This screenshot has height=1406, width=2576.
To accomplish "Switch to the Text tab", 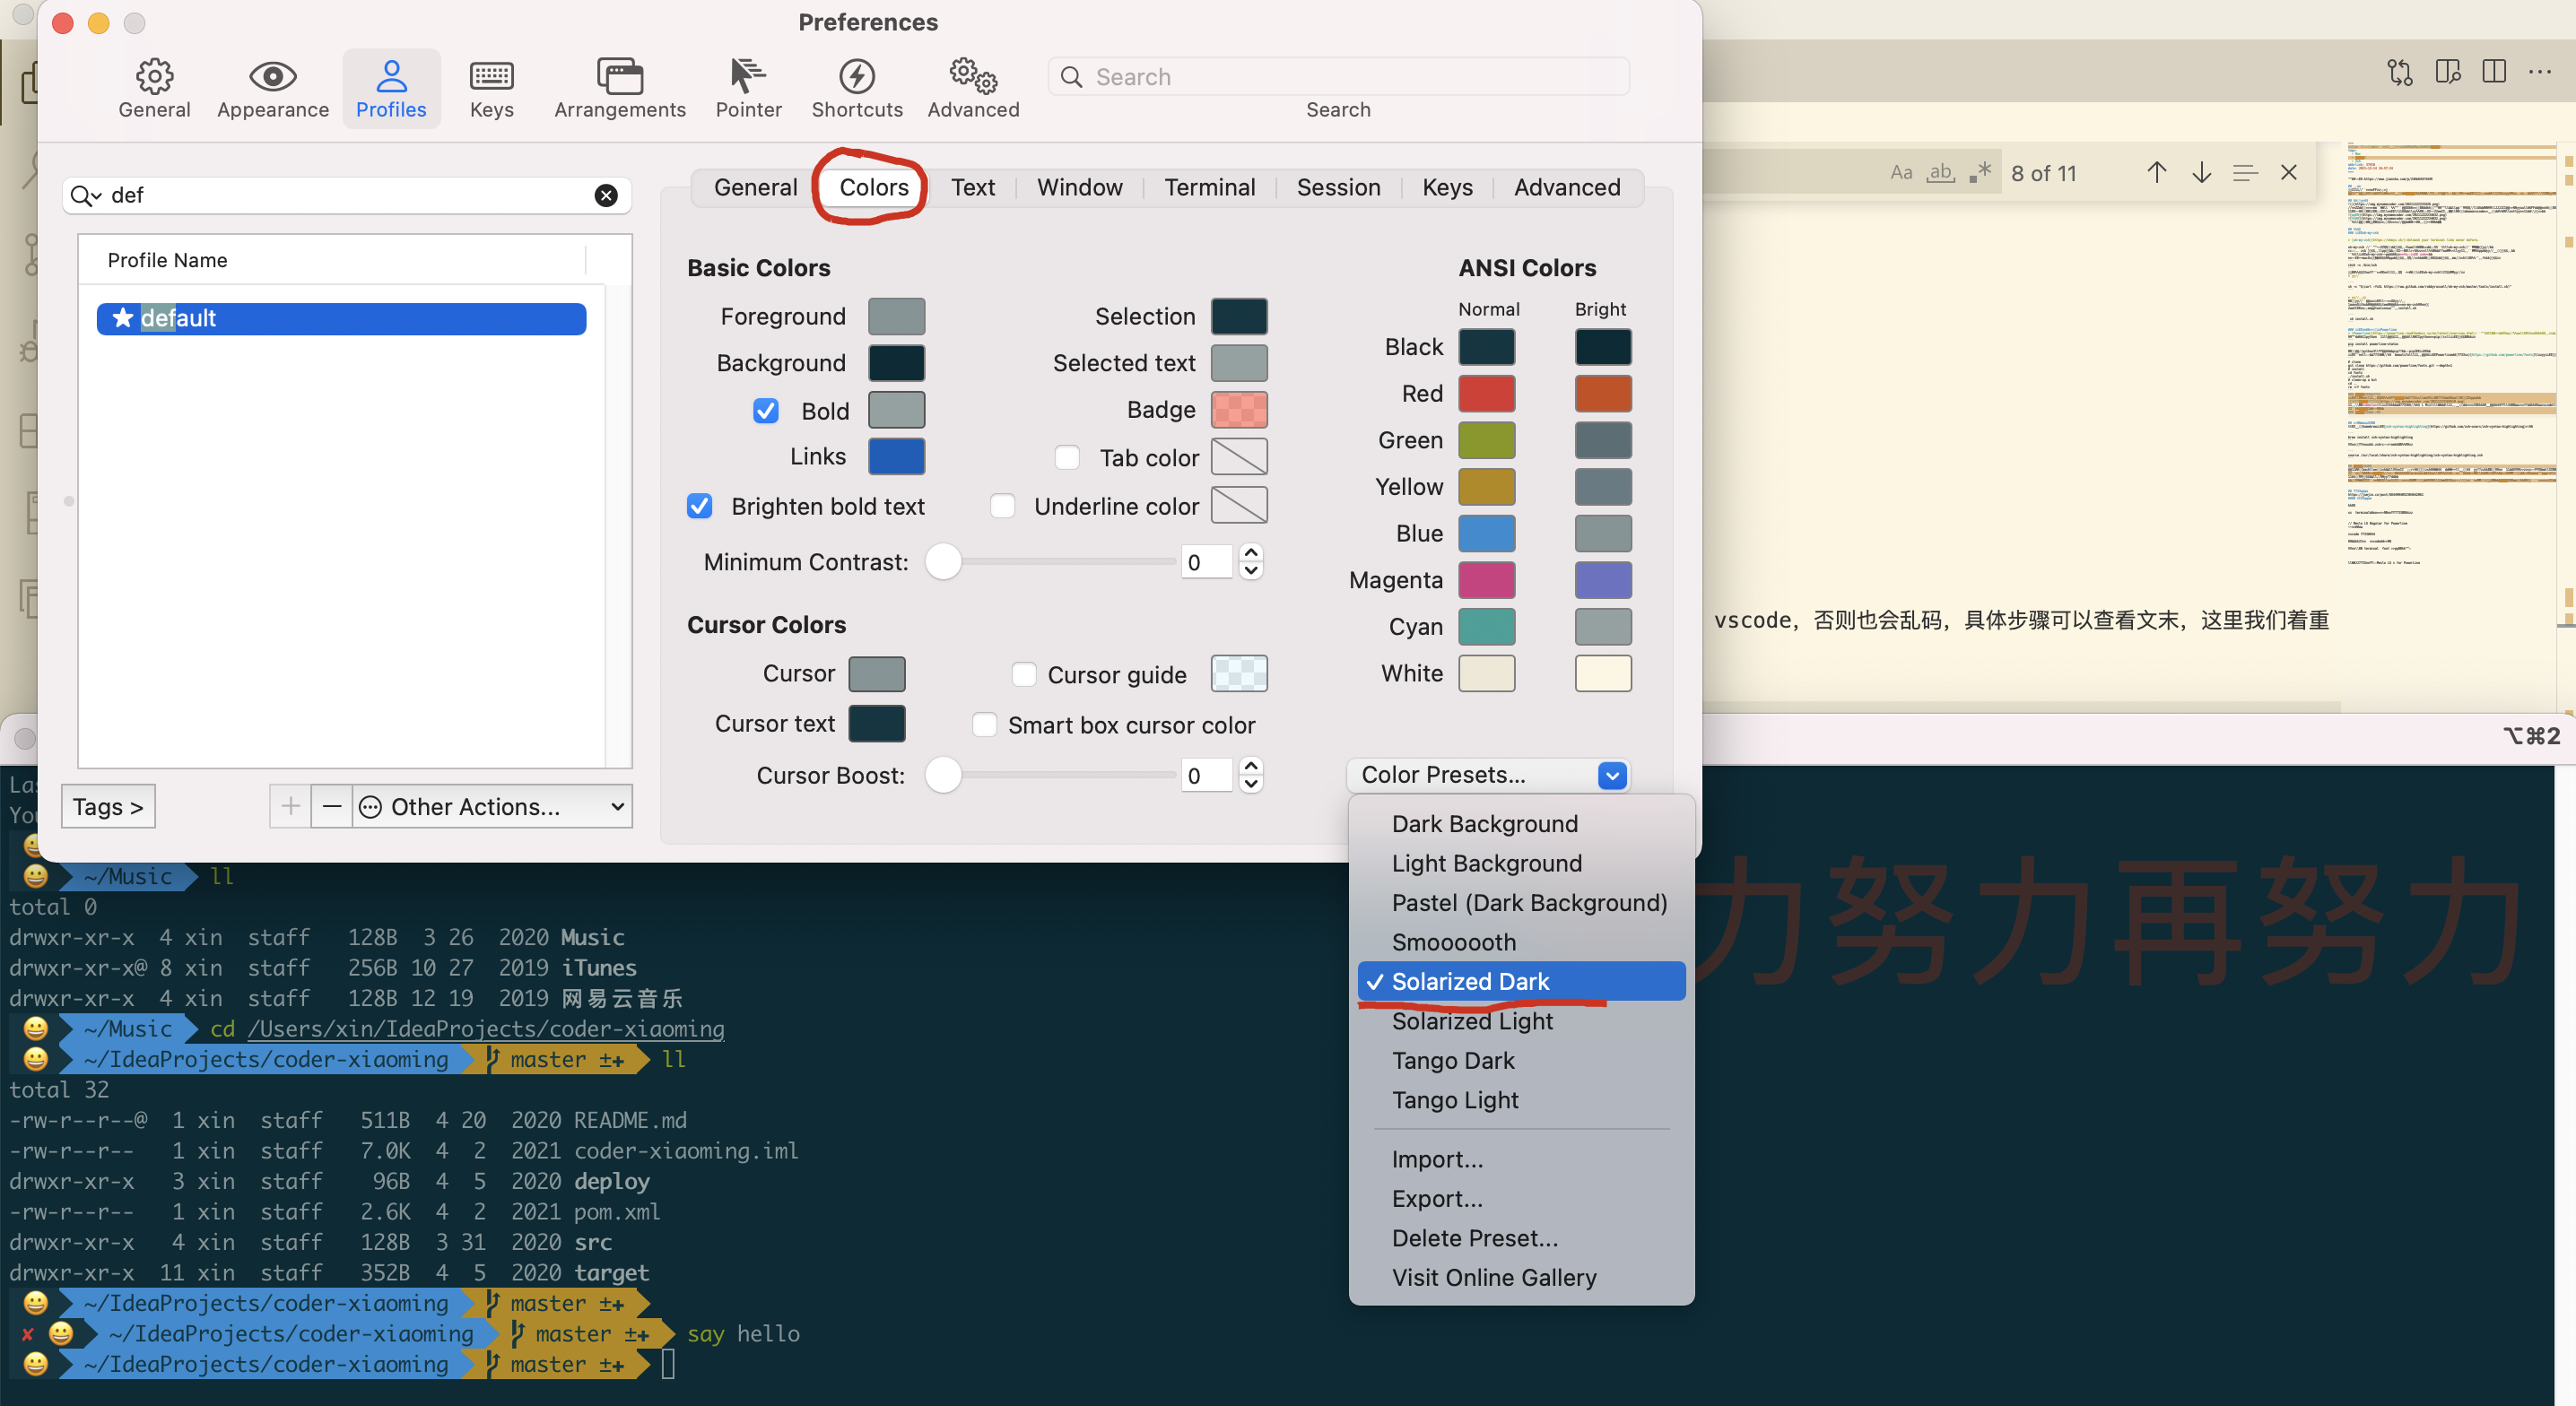I will [x=973, y=187].
